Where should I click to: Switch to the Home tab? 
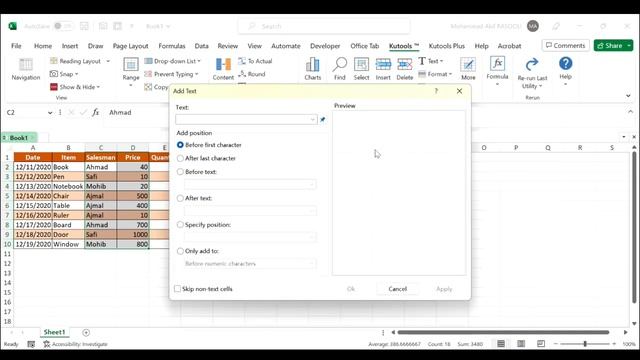[x=43, y=46]
